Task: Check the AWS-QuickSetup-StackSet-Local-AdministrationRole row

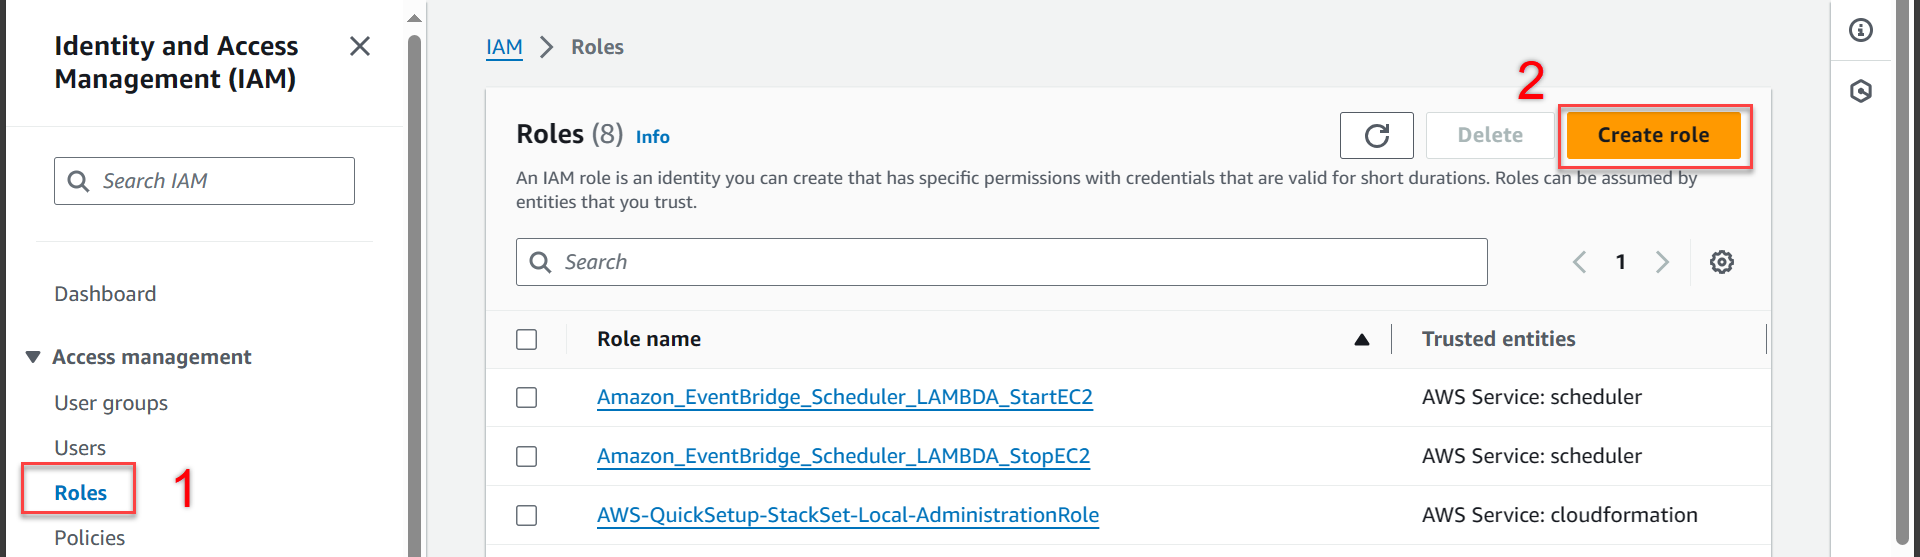Action: (527, 515)
